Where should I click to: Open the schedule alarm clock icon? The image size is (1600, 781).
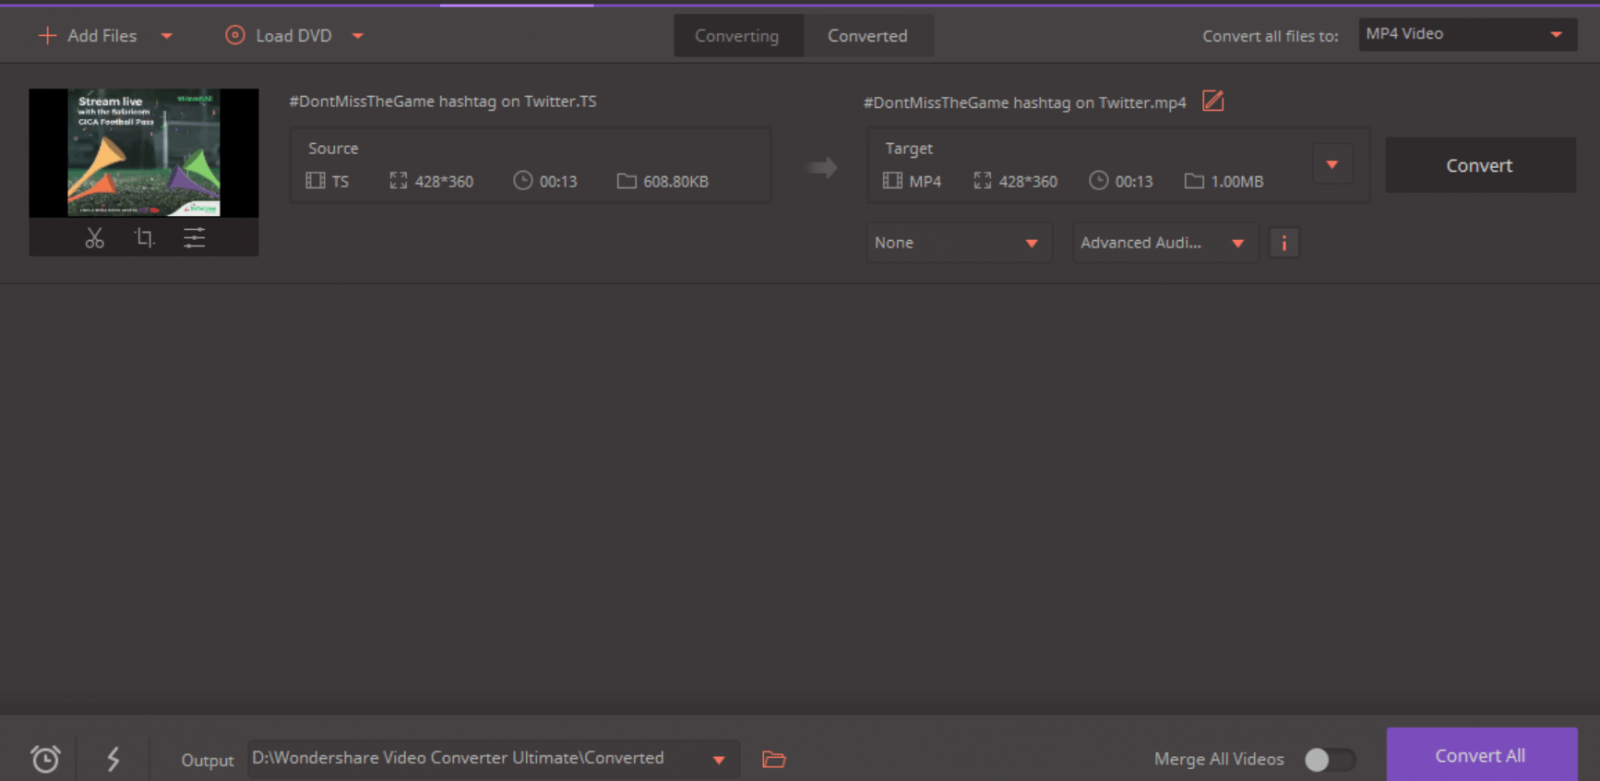click(x=45, y=759)
